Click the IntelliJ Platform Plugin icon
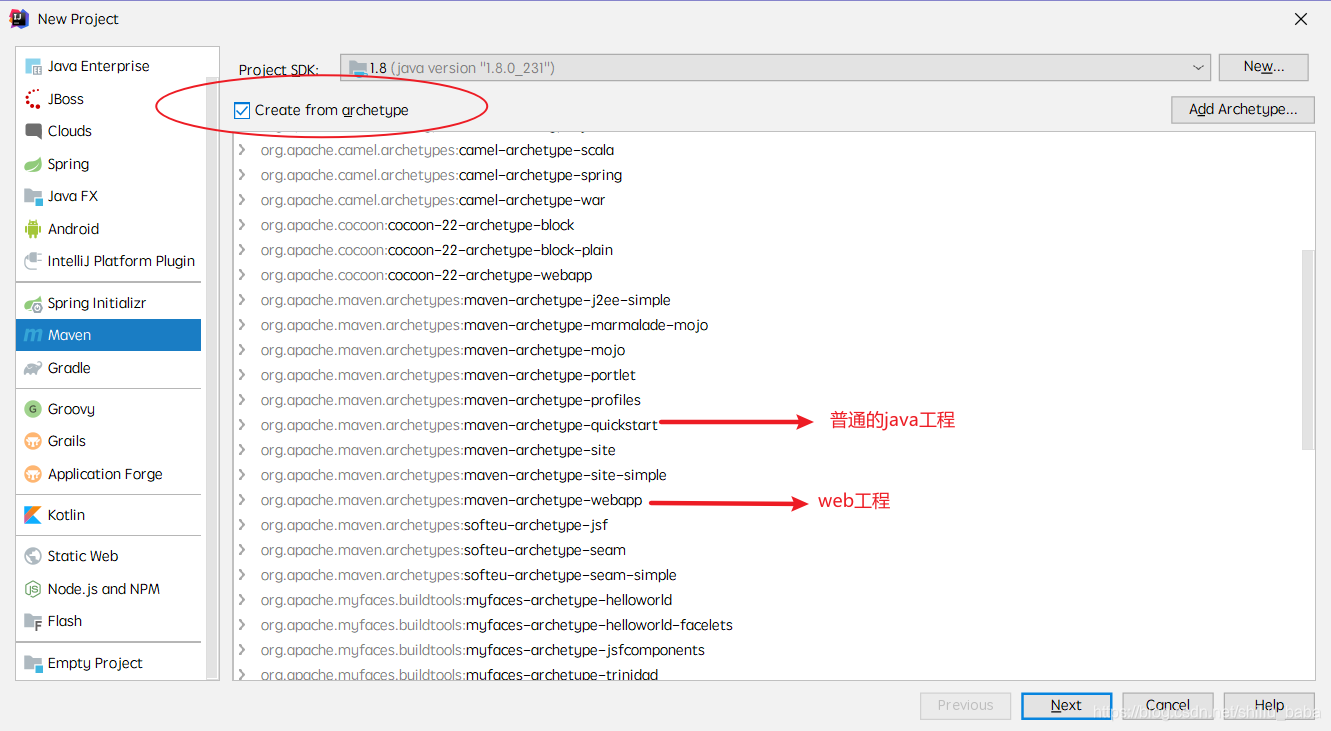Image resolution: width=1331 pixels, height=731 pixels. pos(33,261)
